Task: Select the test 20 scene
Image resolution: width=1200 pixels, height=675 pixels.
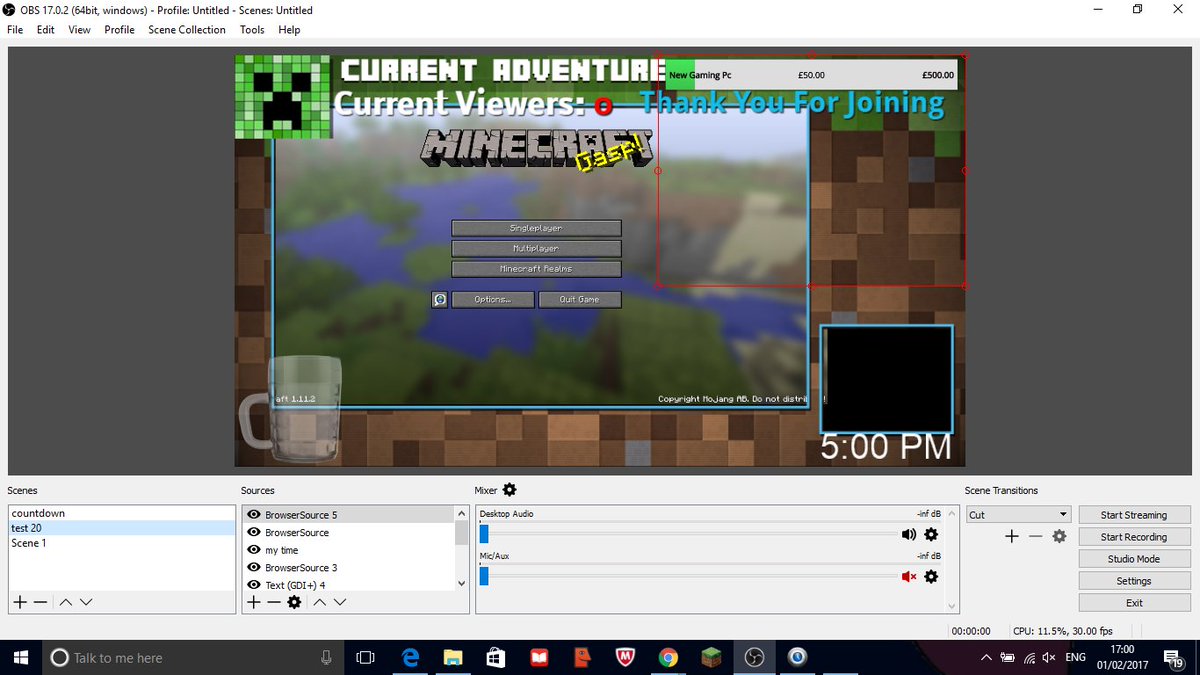Action: (x=120, y=528)
